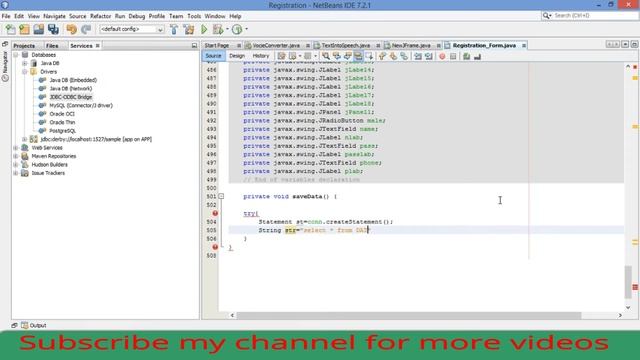Open the Start Page editor tab

(217, 45)
